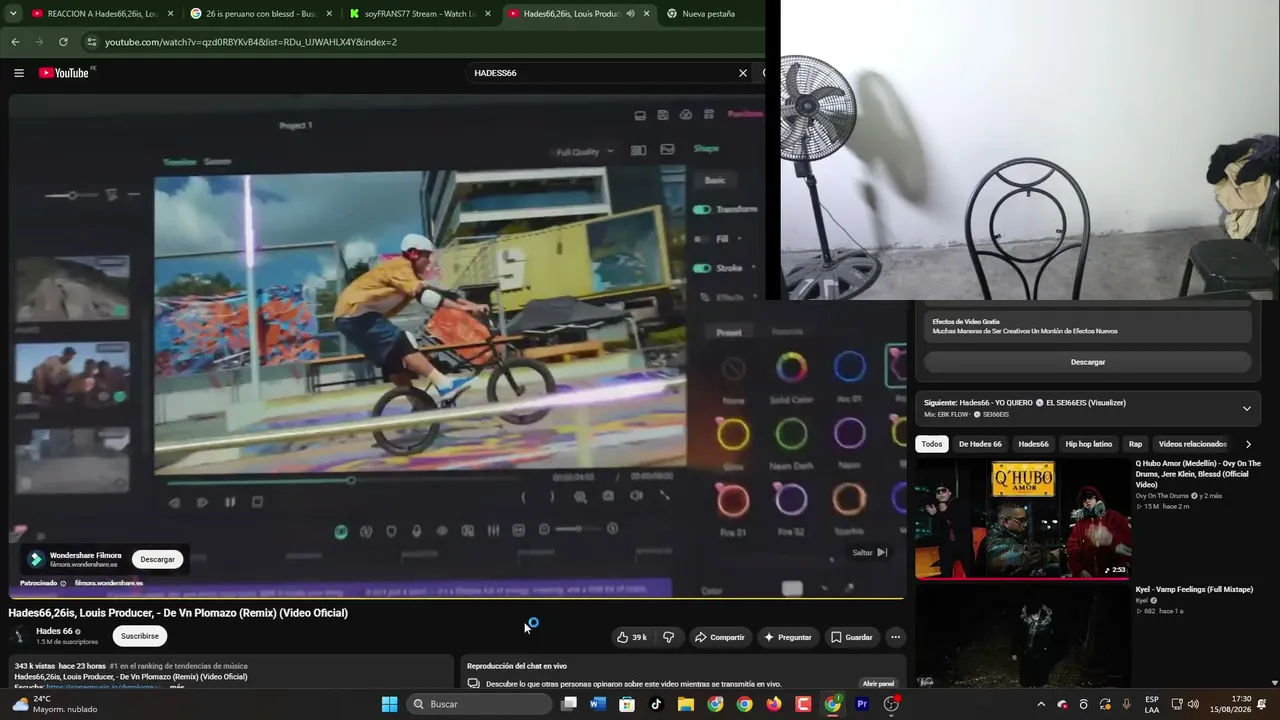Save the video with Guardar
1280x720 pixels.
click(852, 637)
